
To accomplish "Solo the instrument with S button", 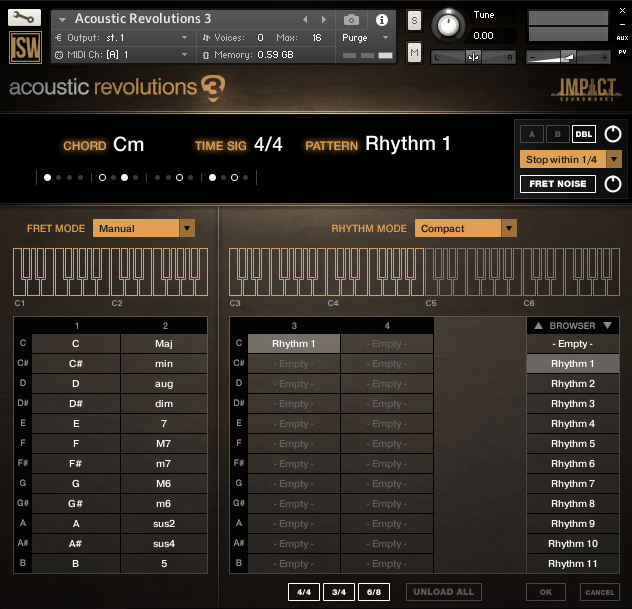I will coord(415,21).
